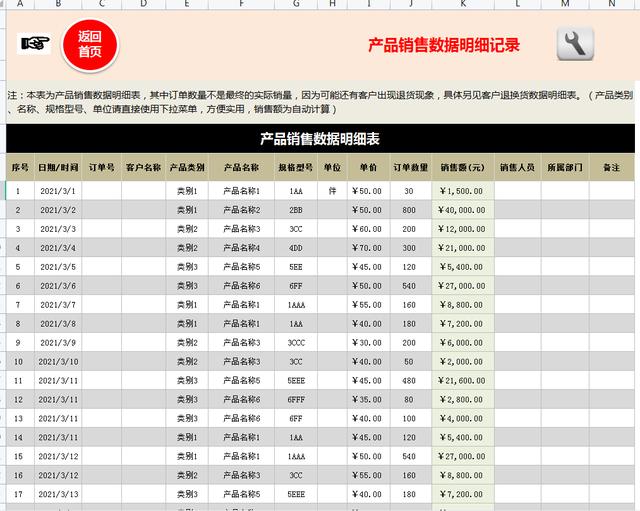The height and width of the screenshot is (511, 640).
Task: Select unit price ¥70.00
Action: click(369, 248)
